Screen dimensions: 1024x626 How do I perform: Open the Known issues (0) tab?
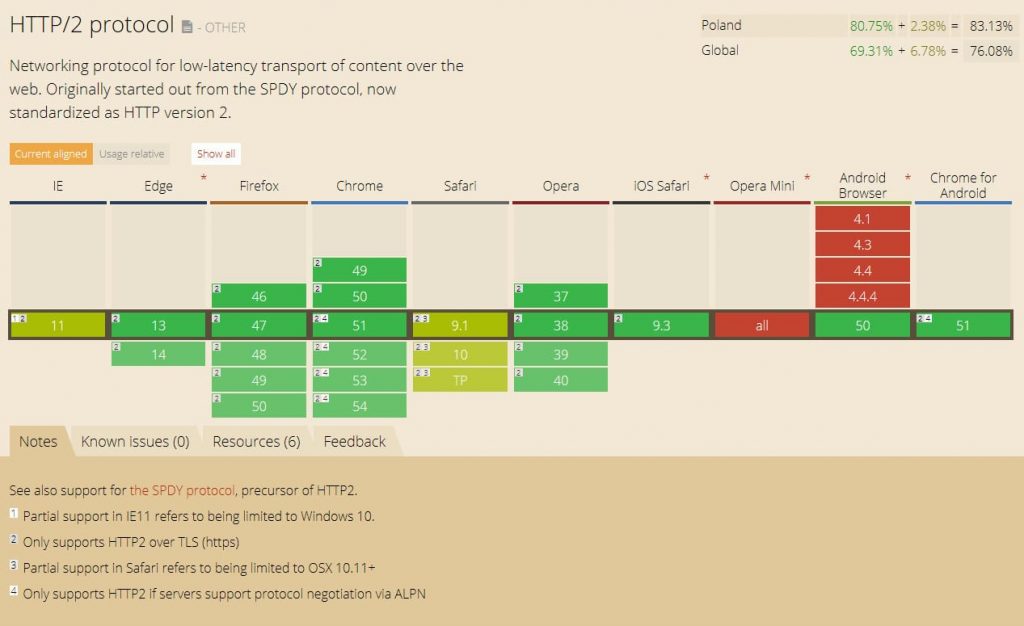point(136,441)
